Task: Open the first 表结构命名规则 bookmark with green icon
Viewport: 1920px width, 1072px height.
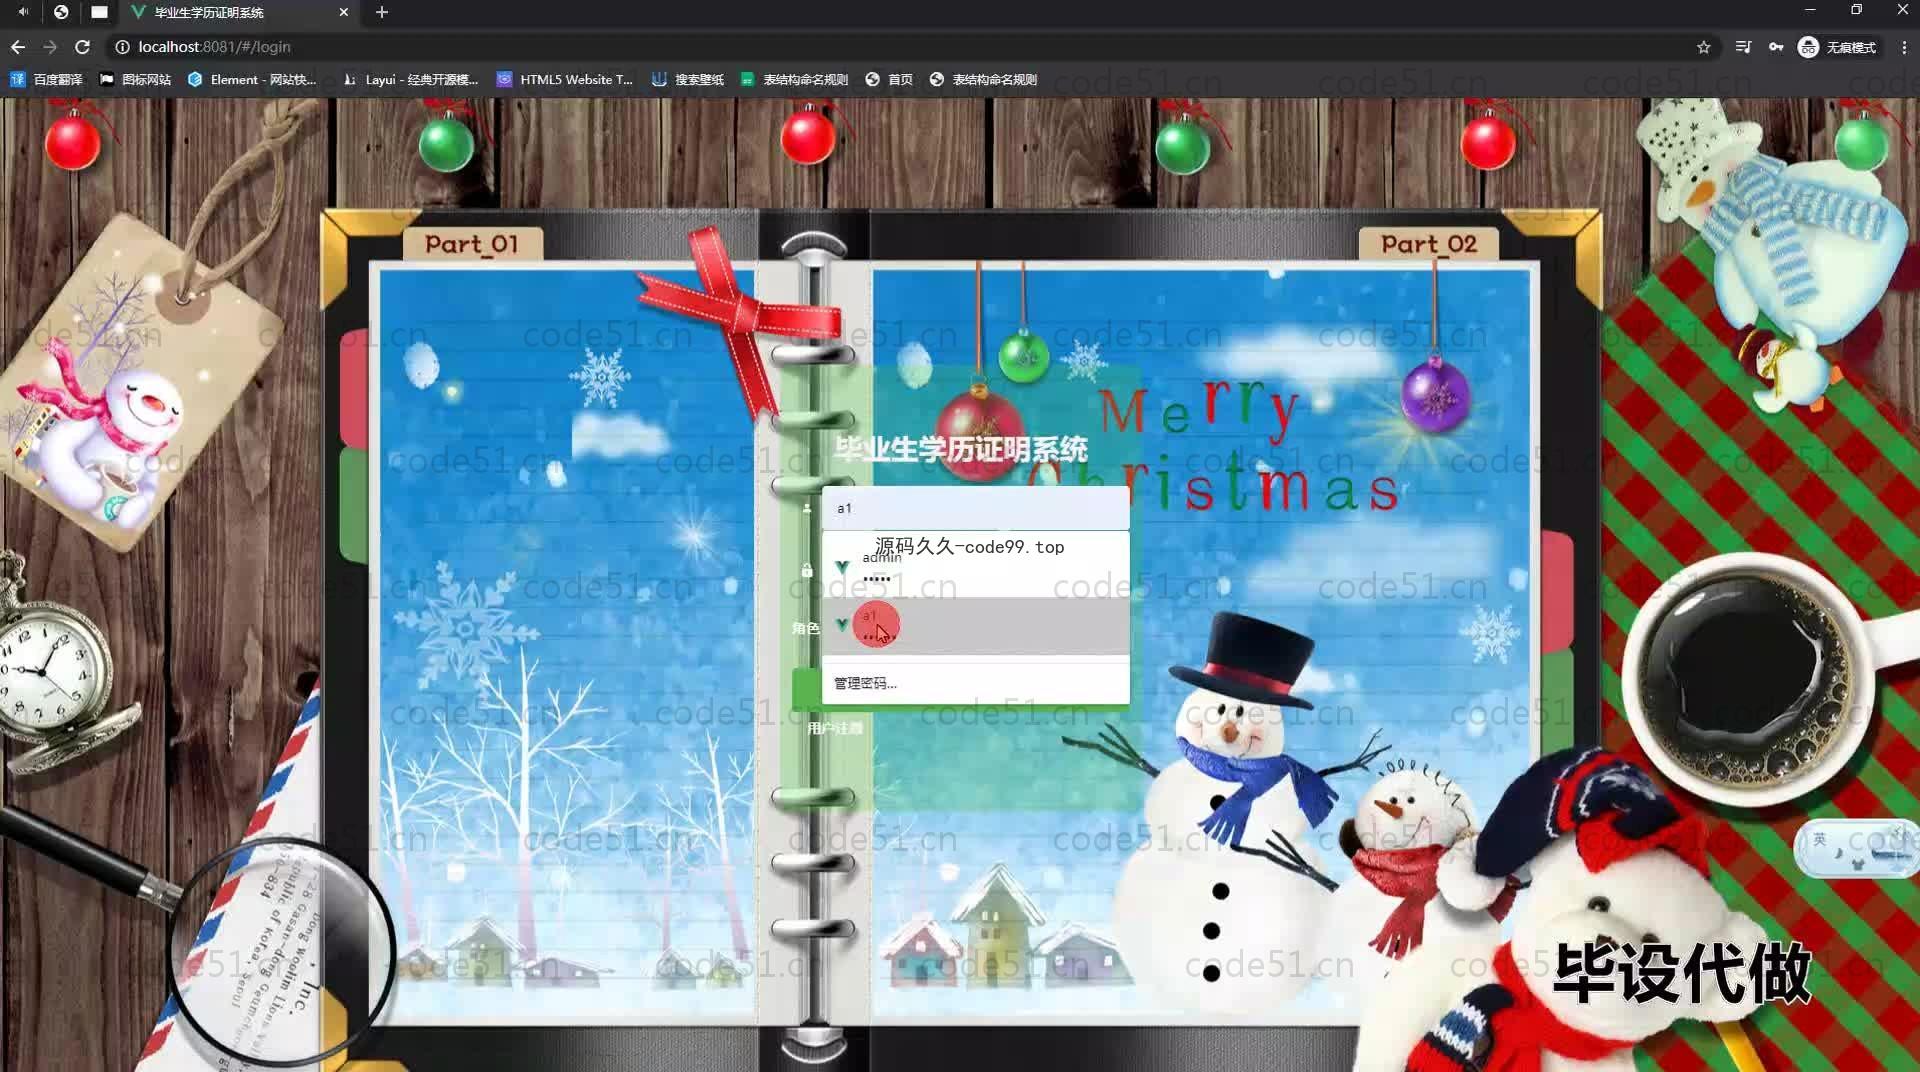Action: [795, 79]
